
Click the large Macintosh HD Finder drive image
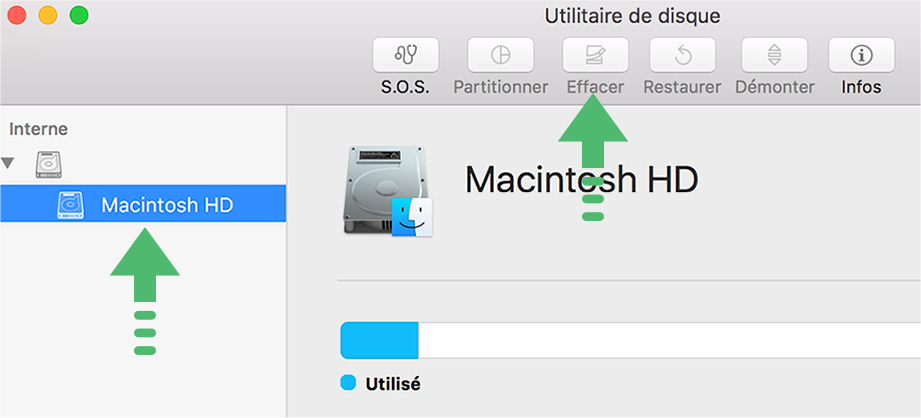pos(388,191)
